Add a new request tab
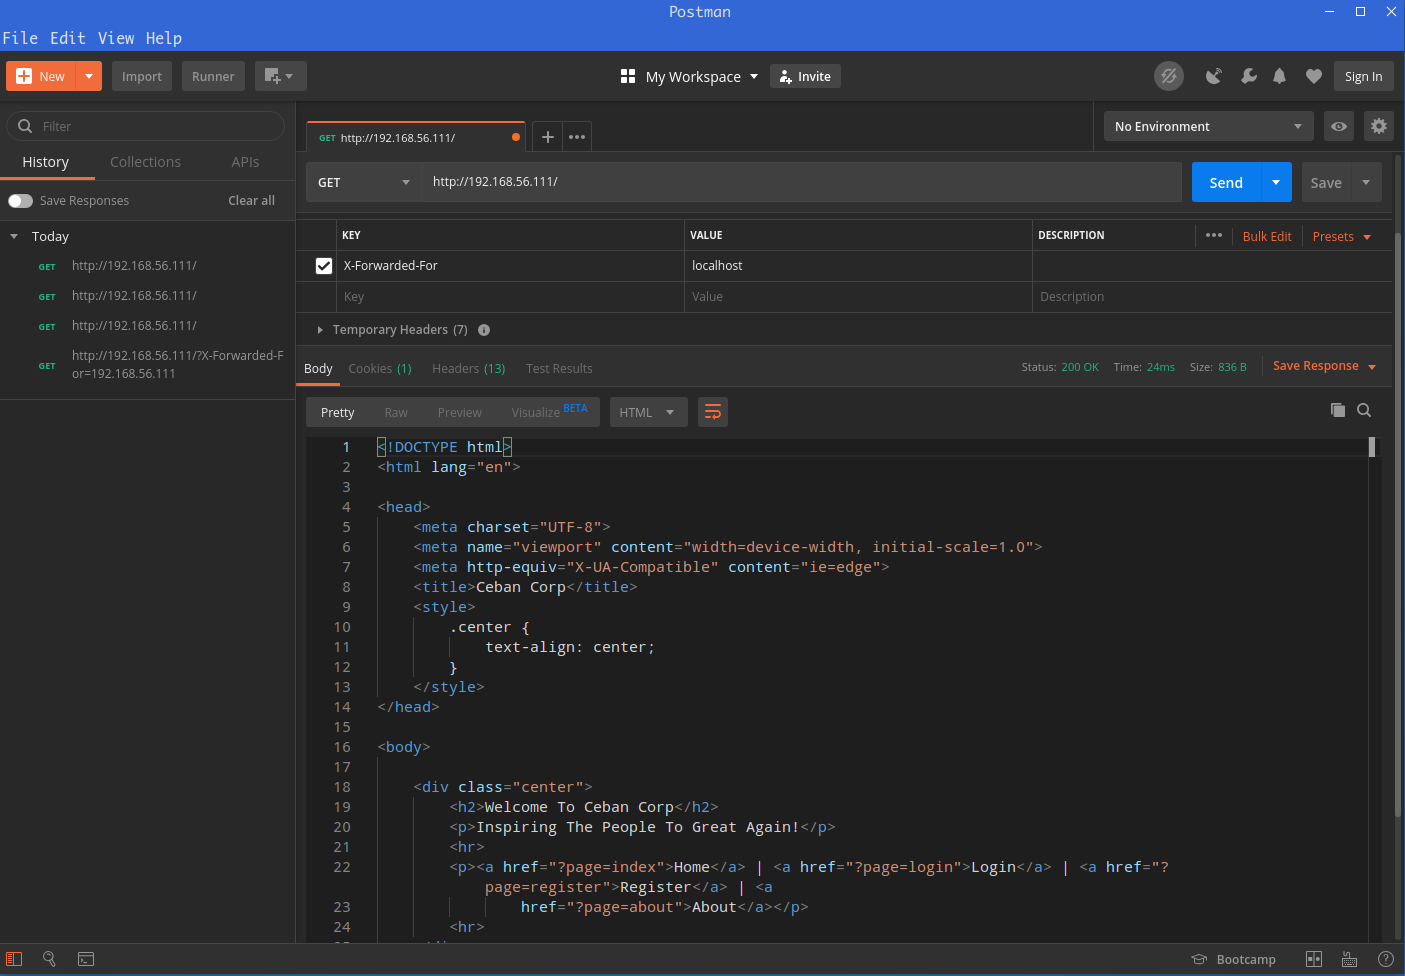Screen dimensions: 1405x976 (548, 137)
